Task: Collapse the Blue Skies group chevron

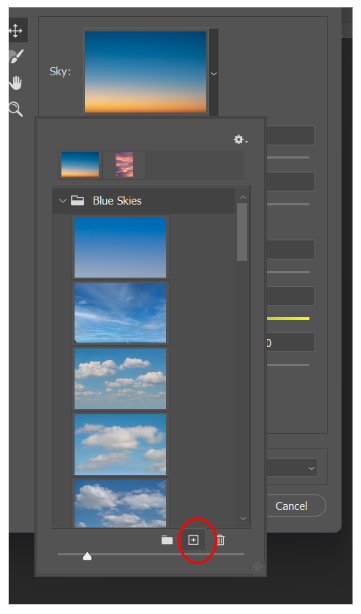Action: (62, 201)
